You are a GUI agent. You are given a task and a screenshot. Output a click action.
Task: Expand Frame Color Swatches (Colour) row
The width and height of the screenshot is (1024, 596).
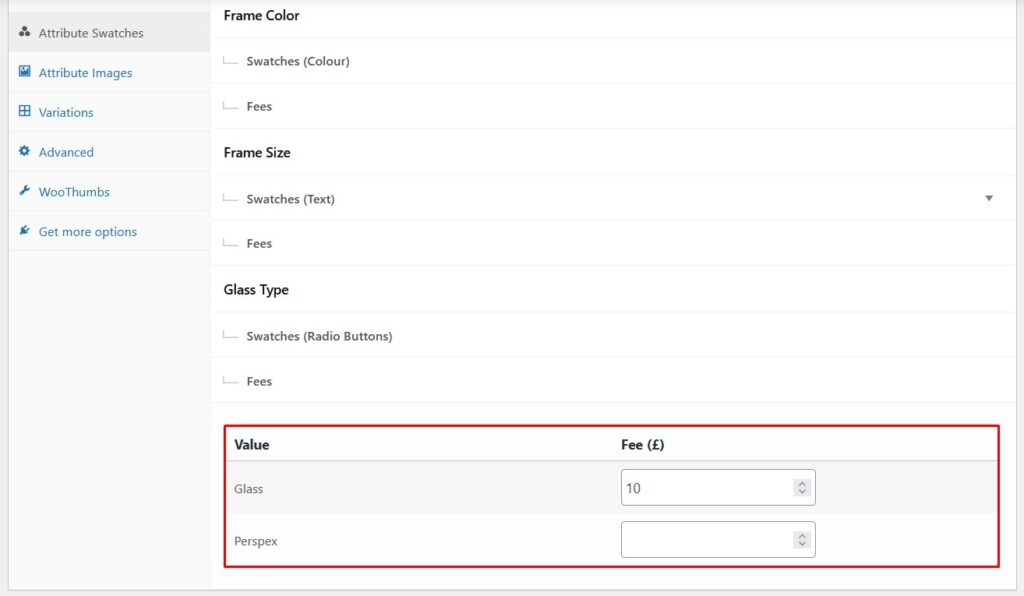(x=298, y=61)
